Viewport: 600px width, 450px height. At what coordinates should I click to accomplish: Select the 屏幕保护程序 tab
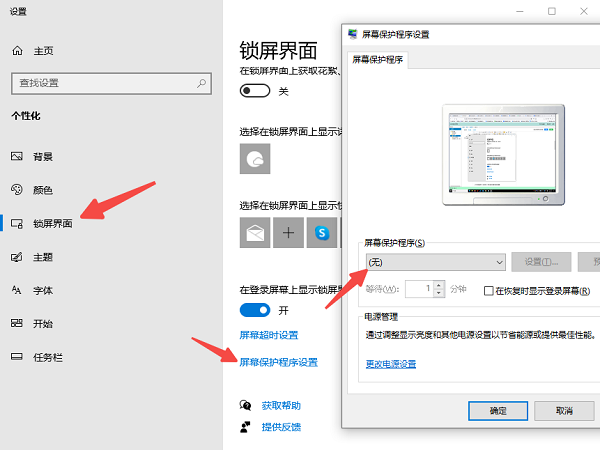378,60
